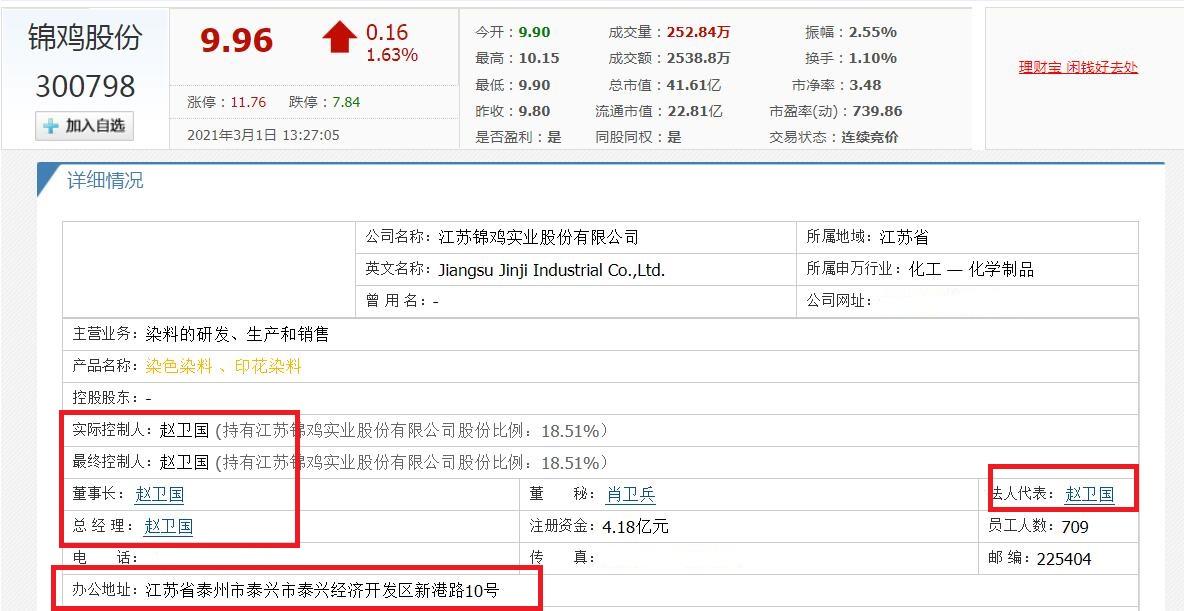Click the 跌停 limit-down value 7.84

point(346,102)
